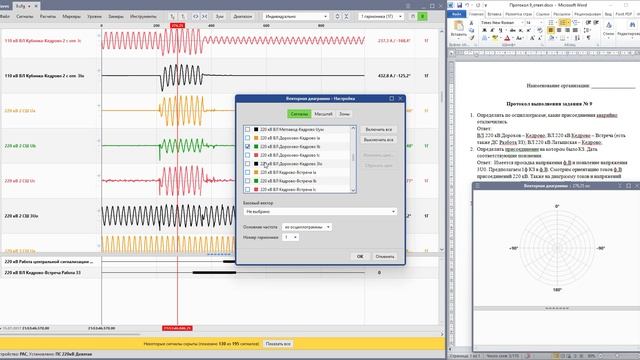The image size is (640, 360).
Task: Open the Номер гармоники dropdown
Action: point(290,237)
